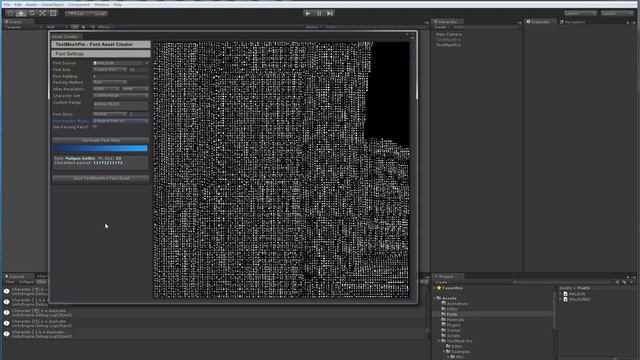Click the Font Padding input field

point(120,76)
